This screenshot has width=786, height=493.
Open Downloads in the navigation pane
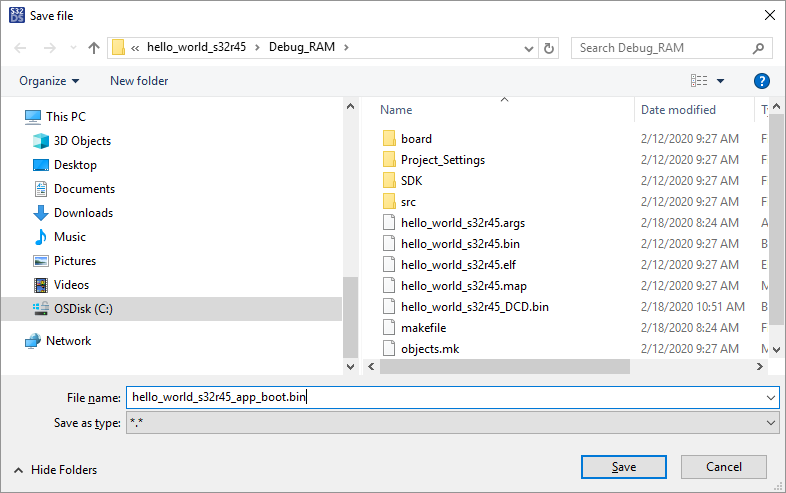[83, 213]
